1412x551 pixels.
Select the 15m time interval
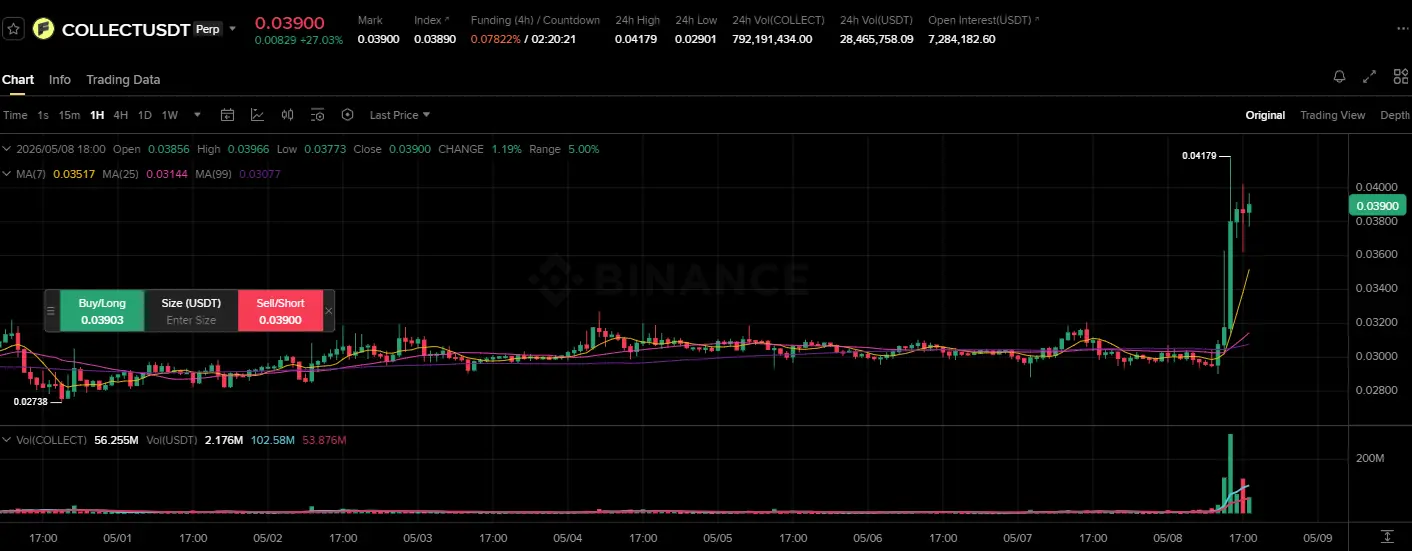(x=69, y=115)
